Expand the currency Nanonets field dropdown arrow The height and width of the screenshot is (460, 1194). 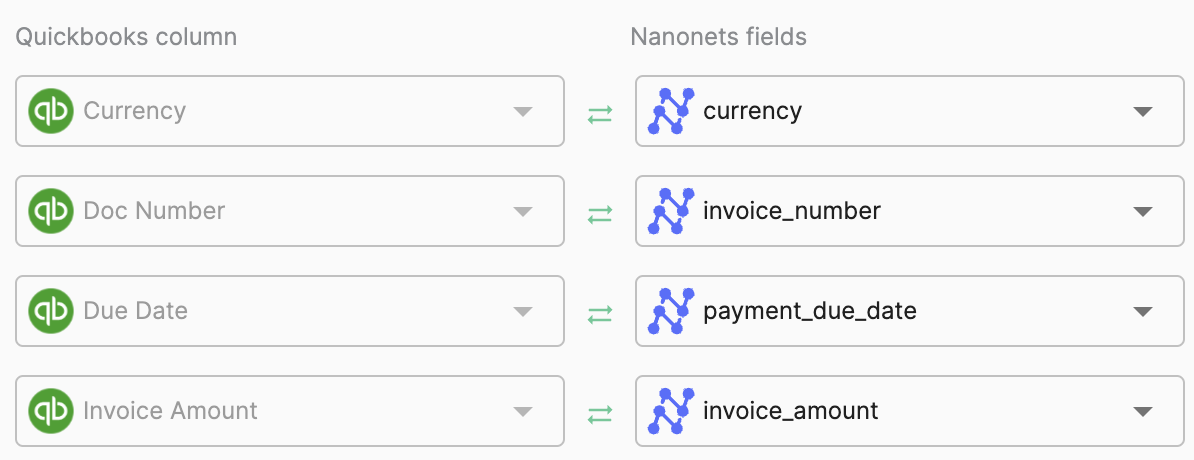(x=1143, y=111)
